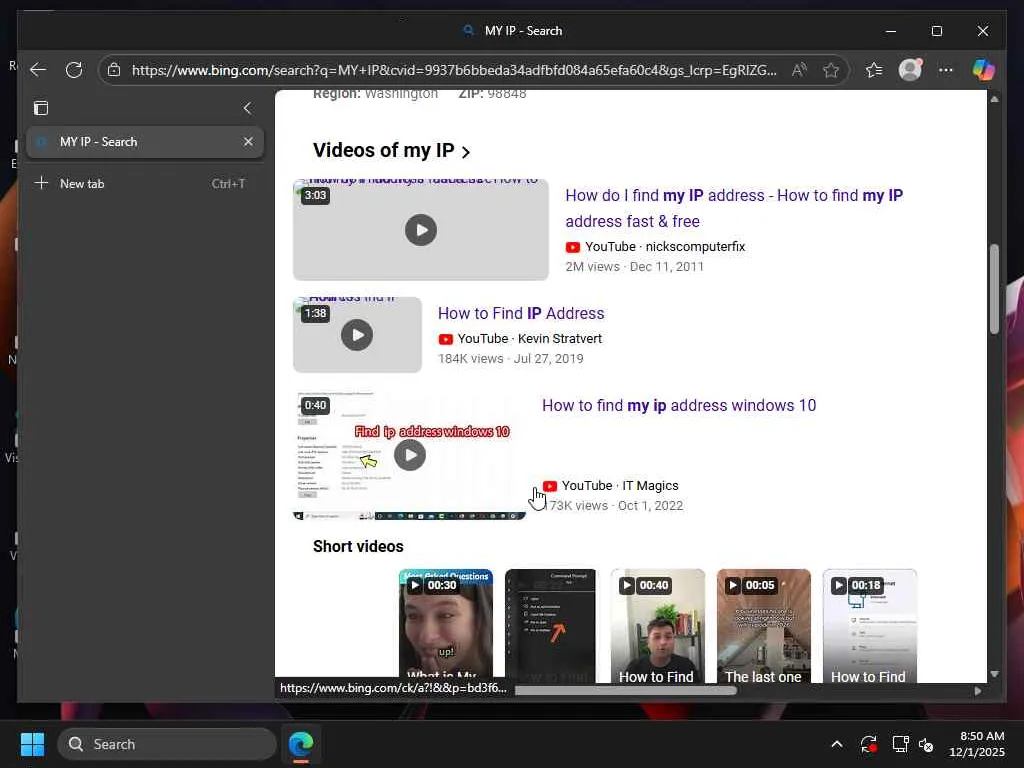Open tab actions menu icon
Screen dimensions: 1024x768
[41, 108]
